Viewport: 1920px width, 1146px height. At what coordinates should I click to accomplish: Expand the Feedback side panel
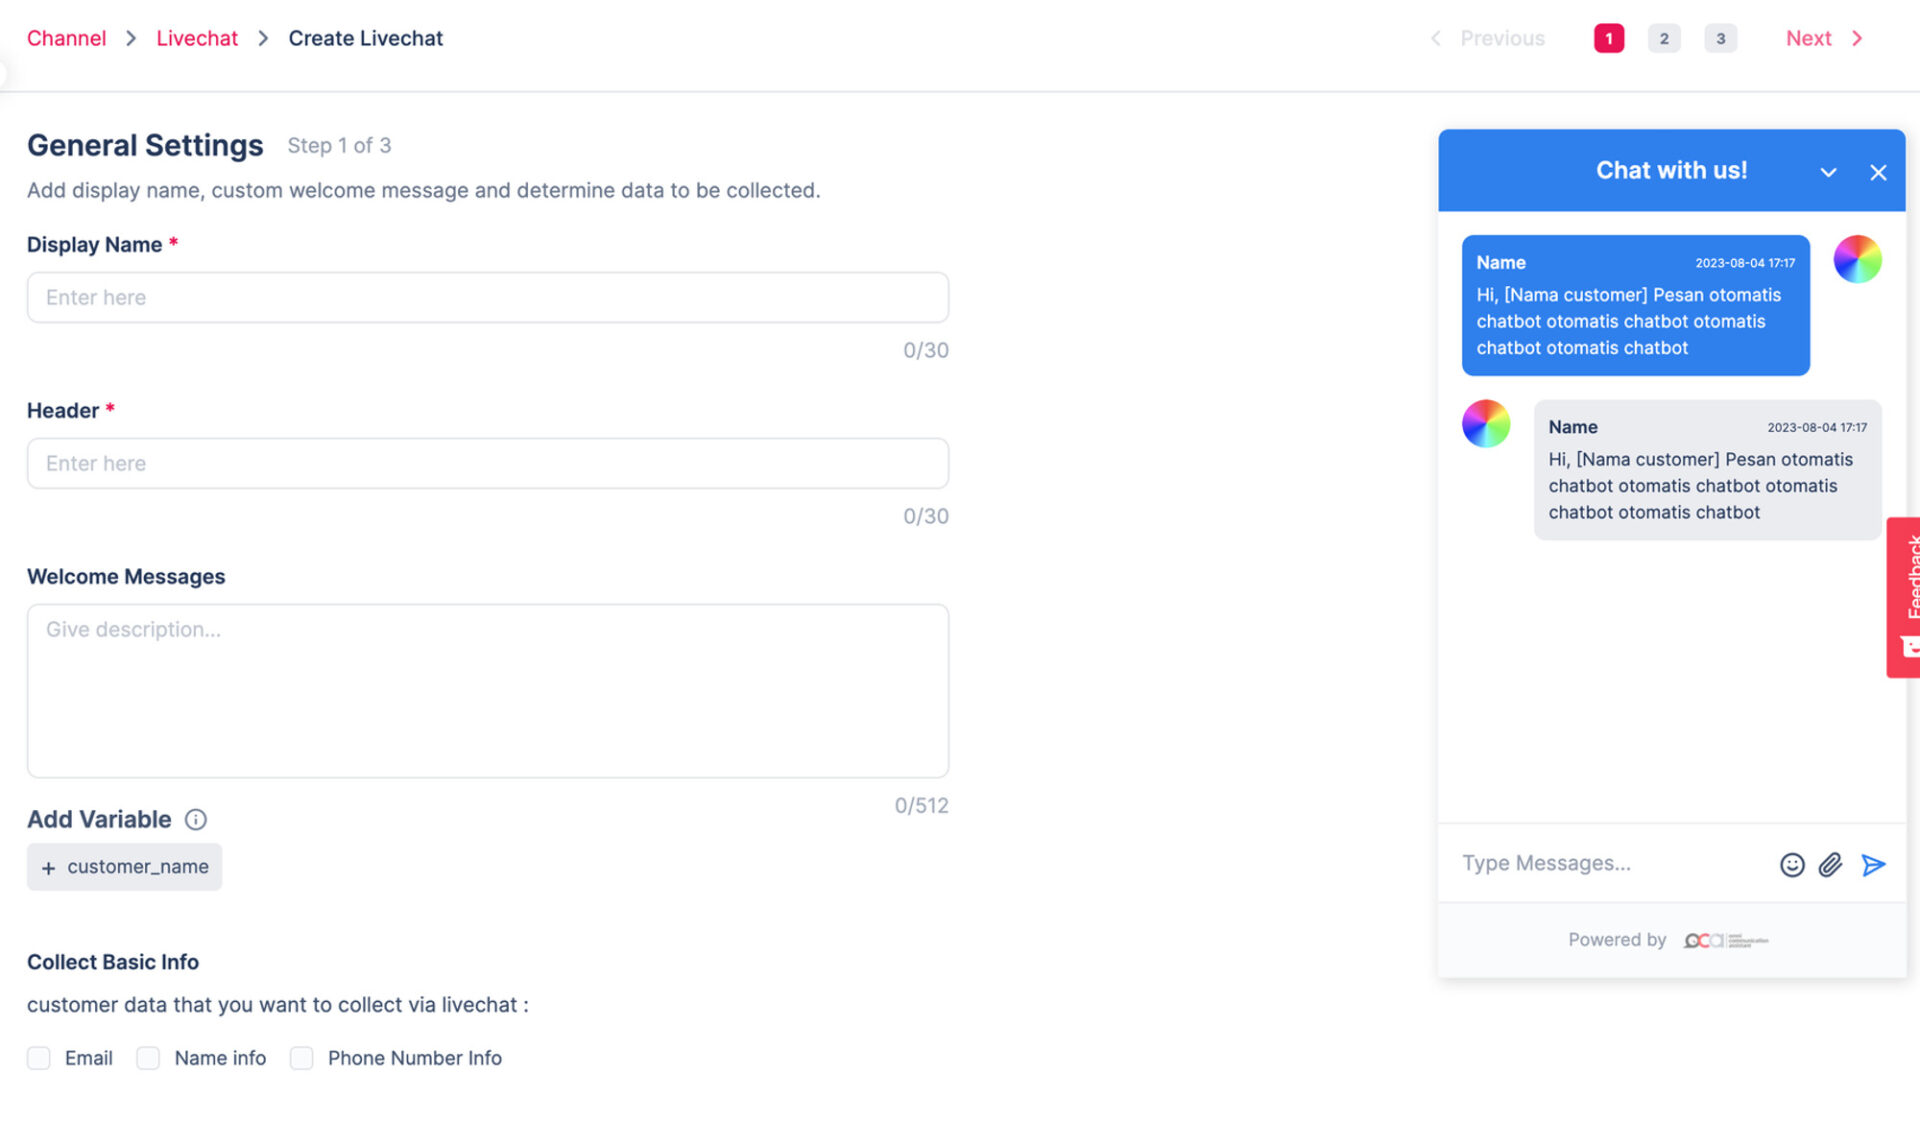coord(1911,580)
